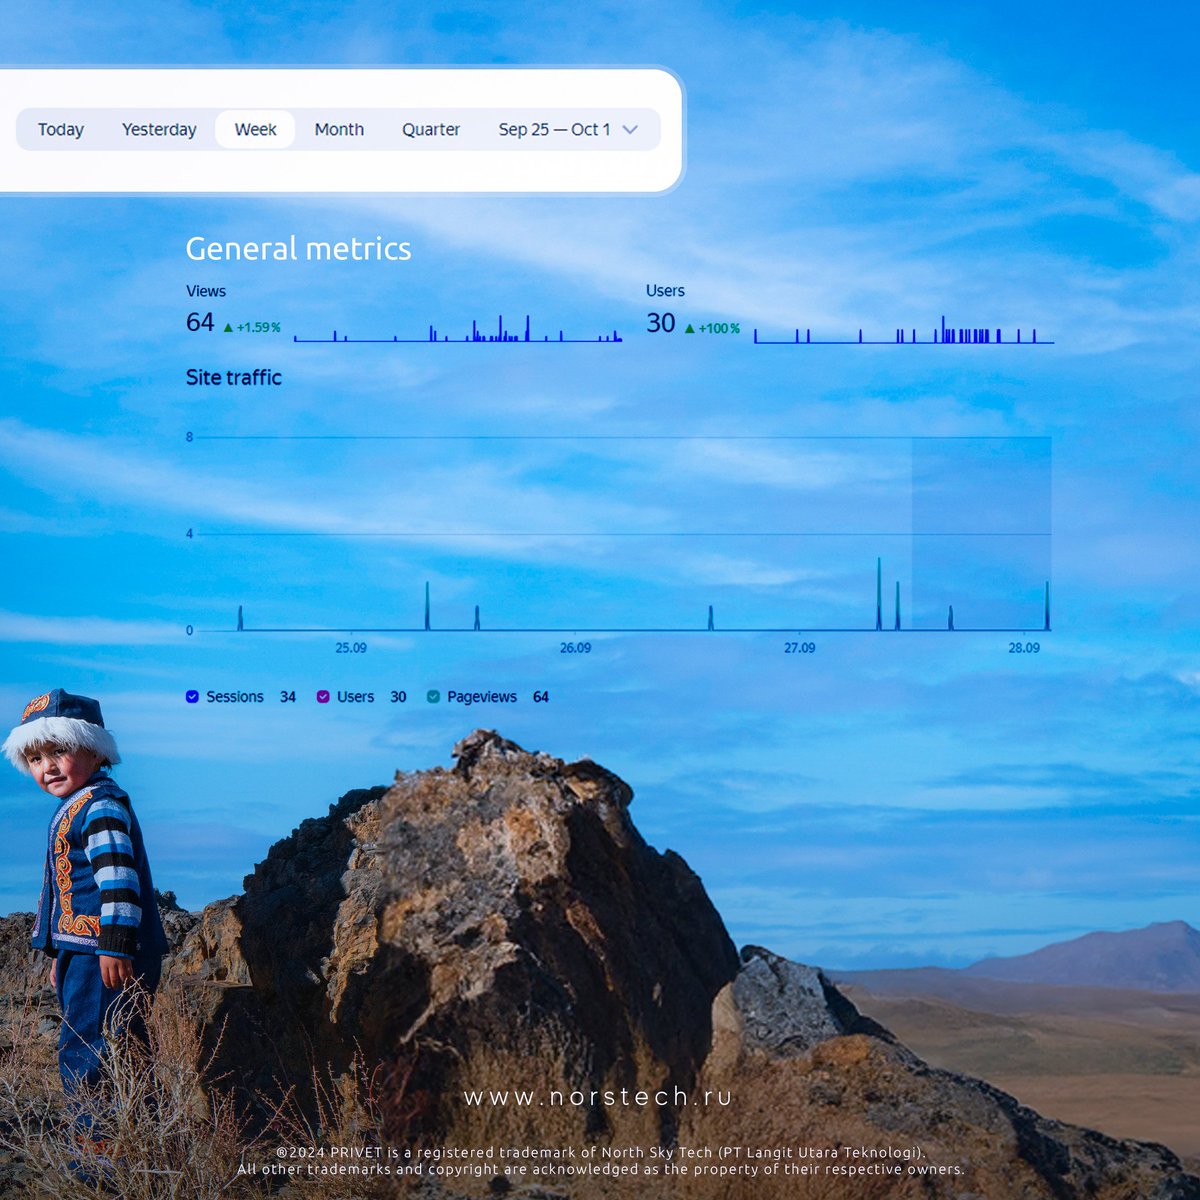1200x1200 pixels.
Task: Click the Sessions count 34
Action: (288, 697)
